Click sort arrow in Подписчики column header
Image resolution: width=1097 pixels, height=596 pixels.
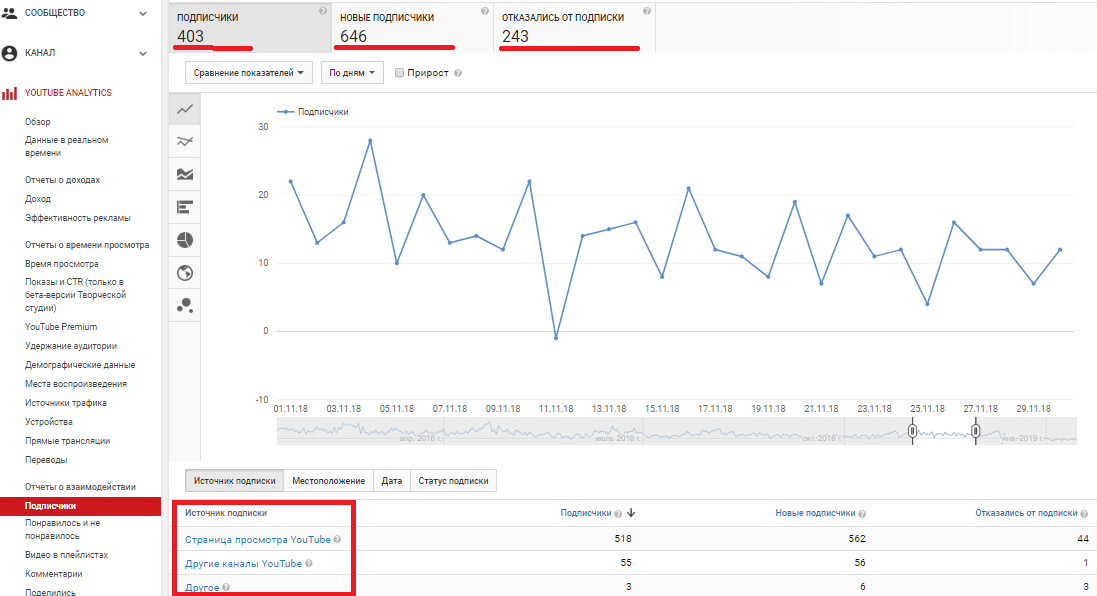click(632, 513)
